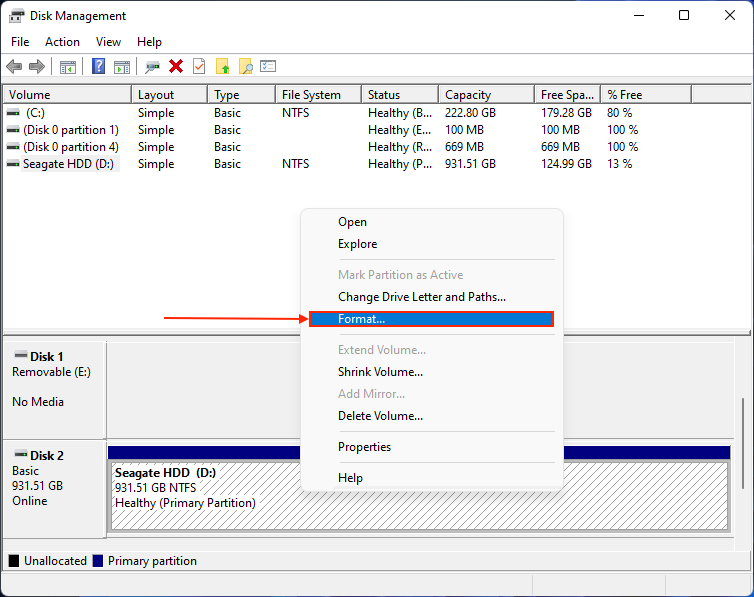Click the Back arrow toolbar icon
The height and width of the screenshot is (597, 754).
click(14, 66)
